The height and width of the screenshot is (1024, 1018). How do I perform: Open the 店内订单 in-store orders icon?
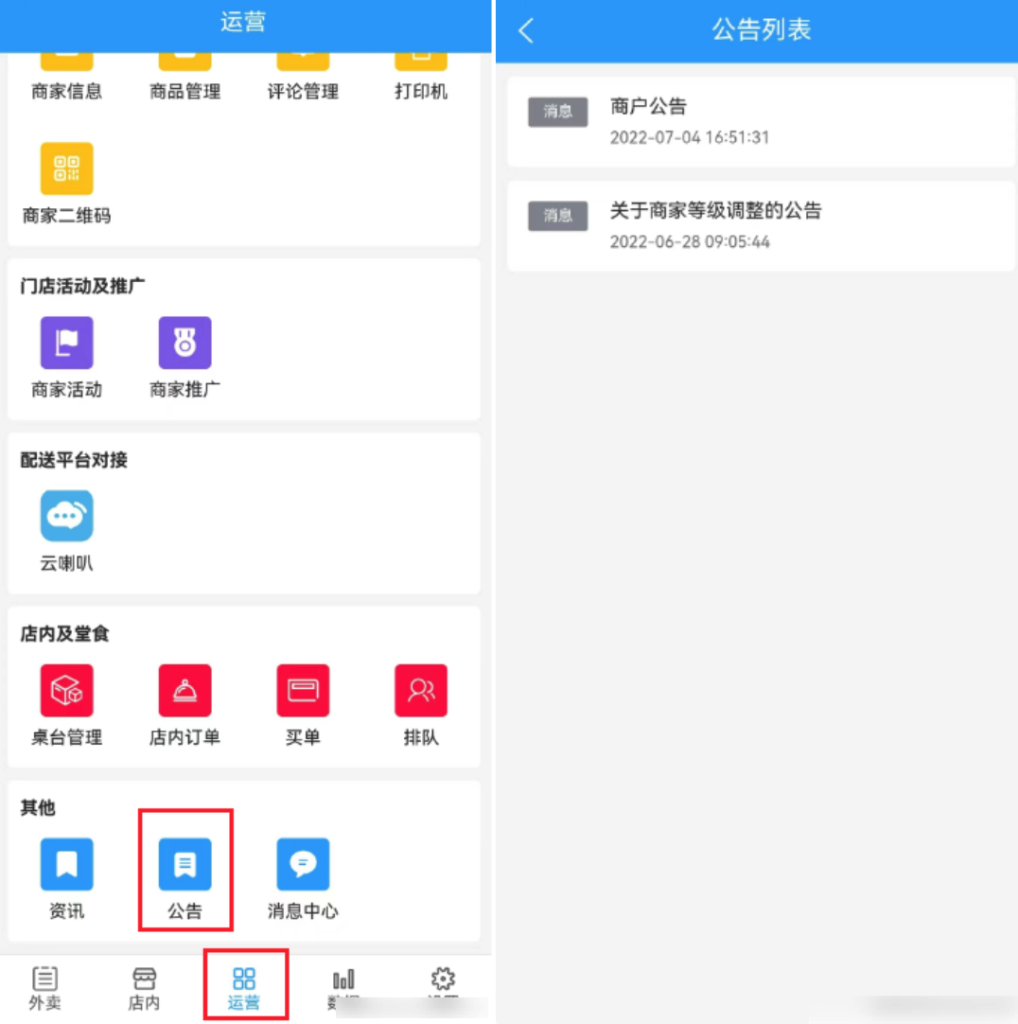184,689
